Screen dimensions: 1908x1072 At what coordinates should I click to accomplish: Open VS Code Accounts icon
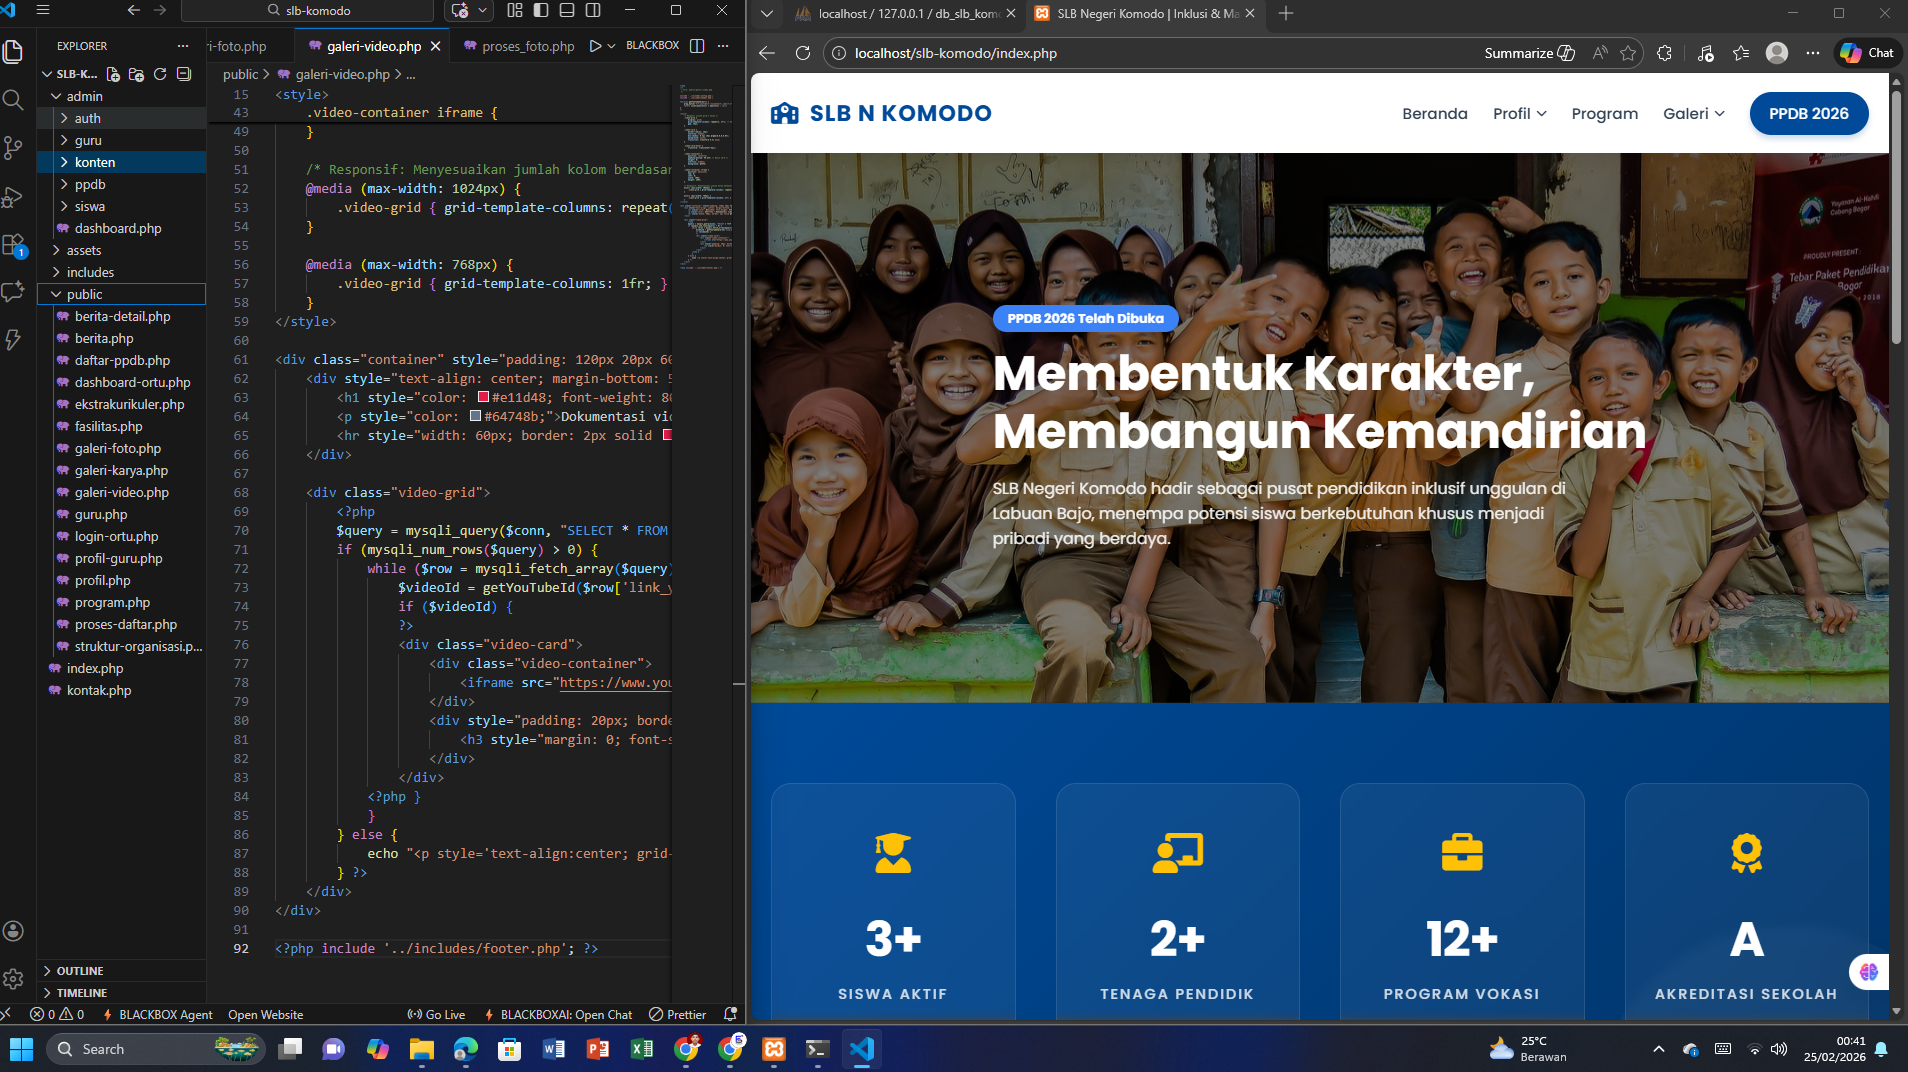tap(13, 931)
